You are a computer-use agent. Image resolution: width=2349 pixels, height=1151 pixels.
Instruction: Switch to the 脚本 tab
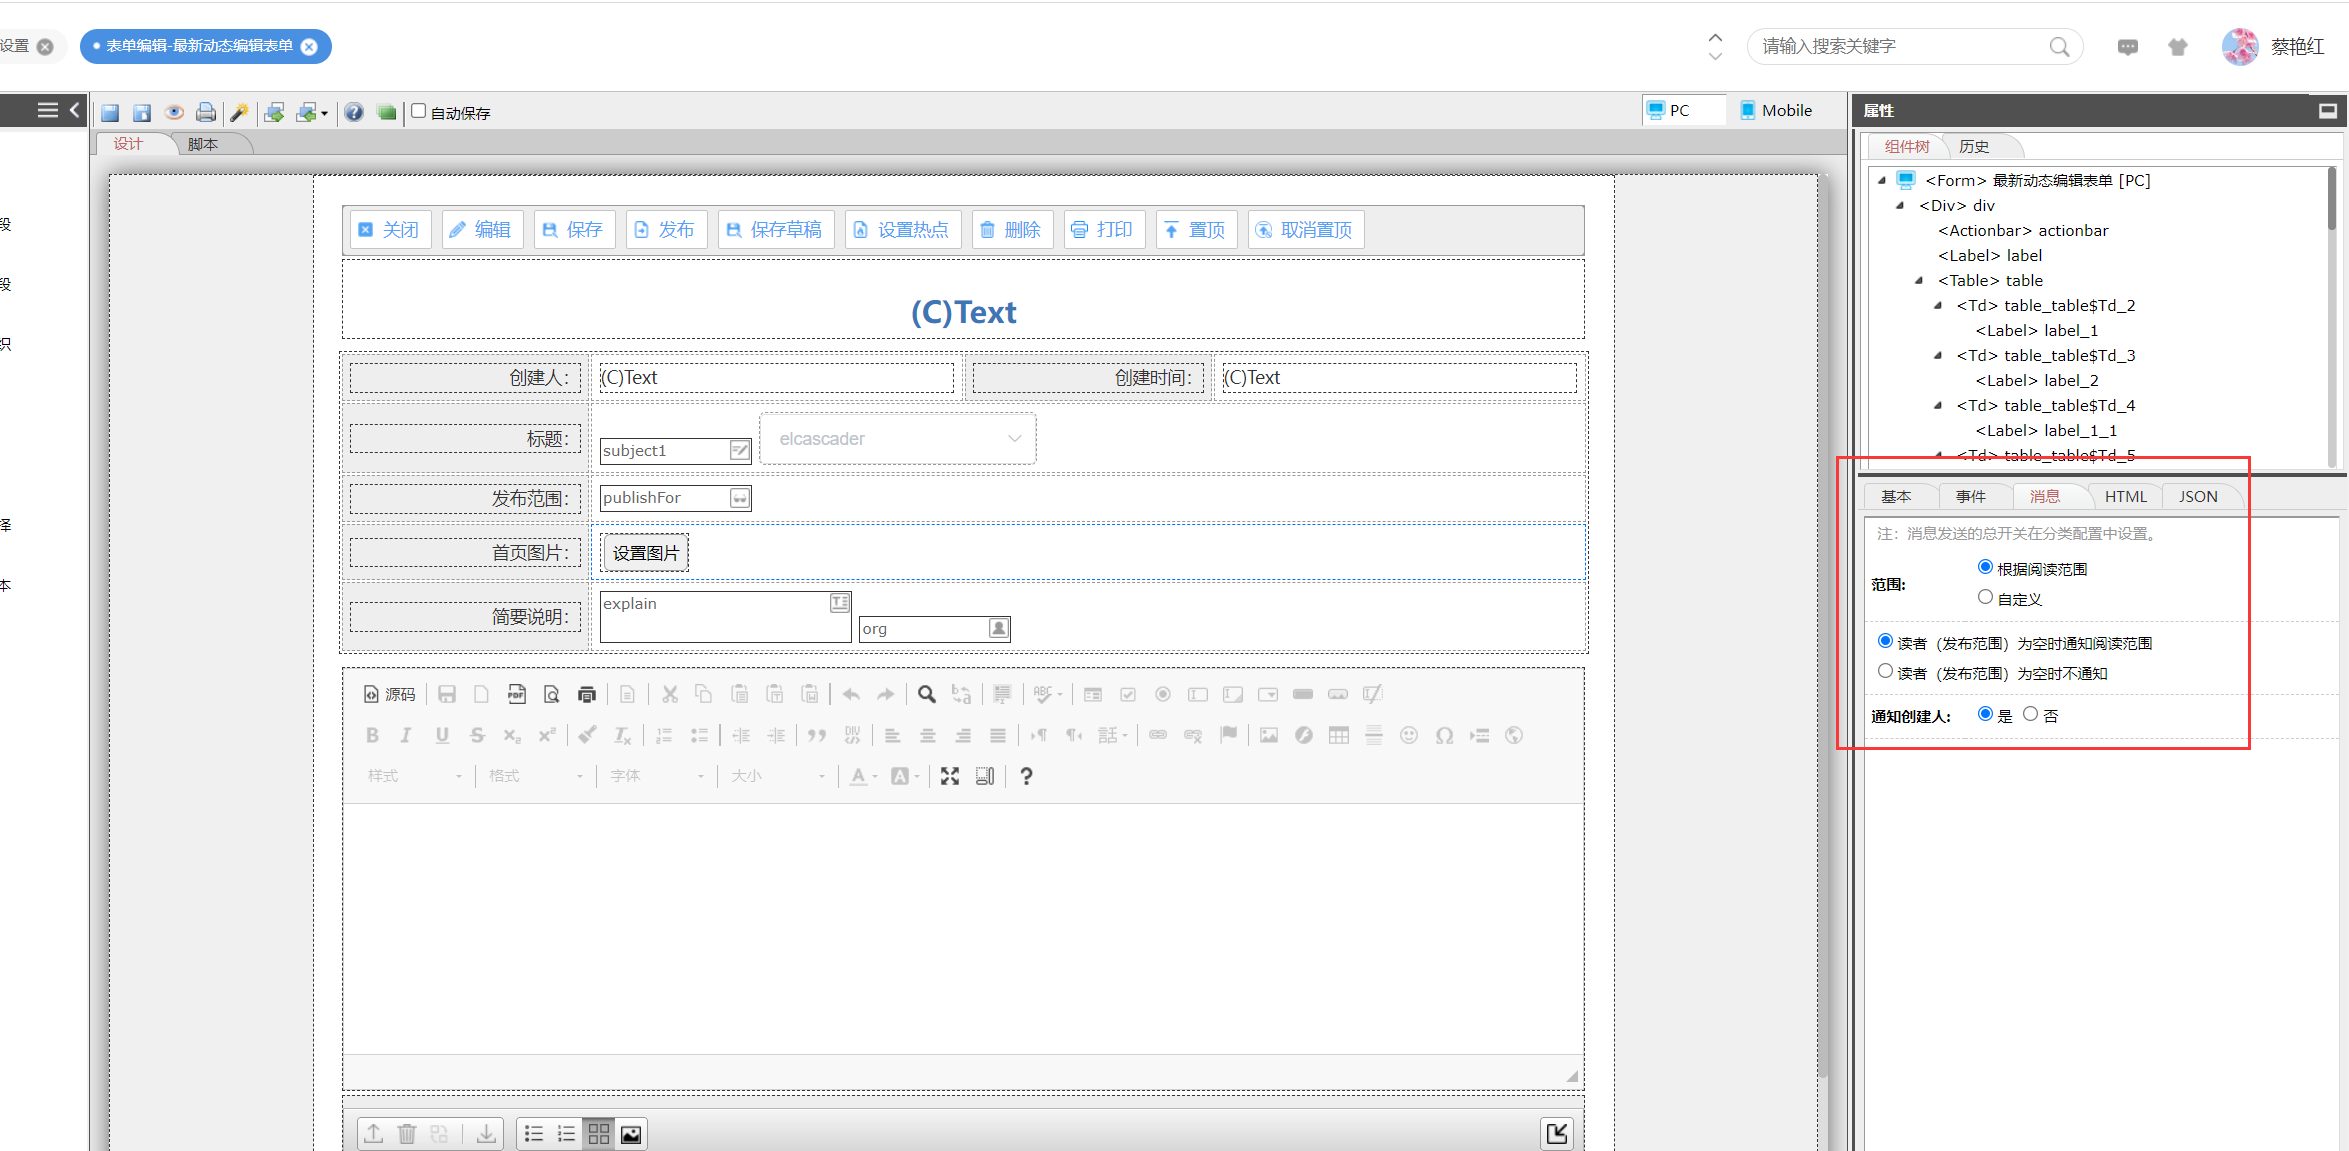[x=202, y=144]
